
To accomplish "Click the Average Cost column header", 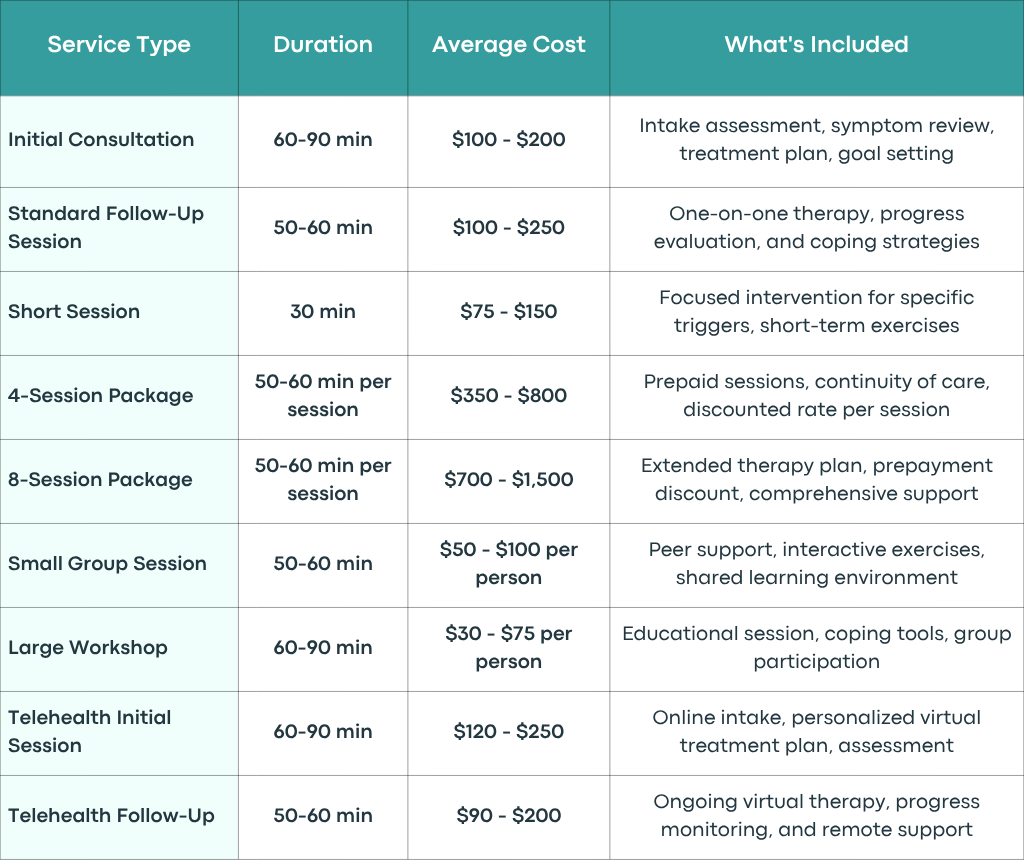I will (509, 44).
